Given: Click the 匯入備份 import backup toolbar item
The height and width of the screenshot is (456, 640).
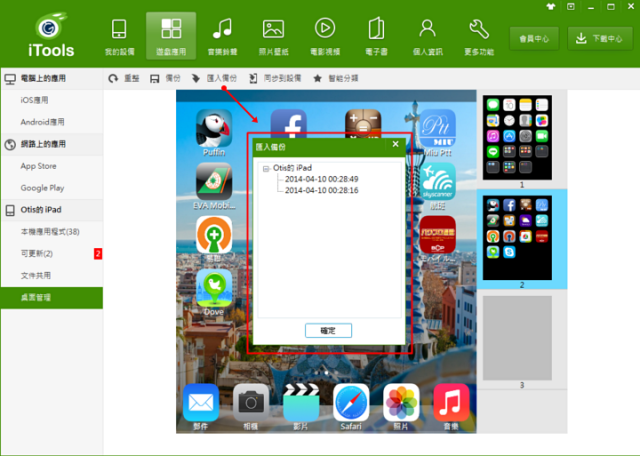Looking at the screenshot, I should click(214, 78).
